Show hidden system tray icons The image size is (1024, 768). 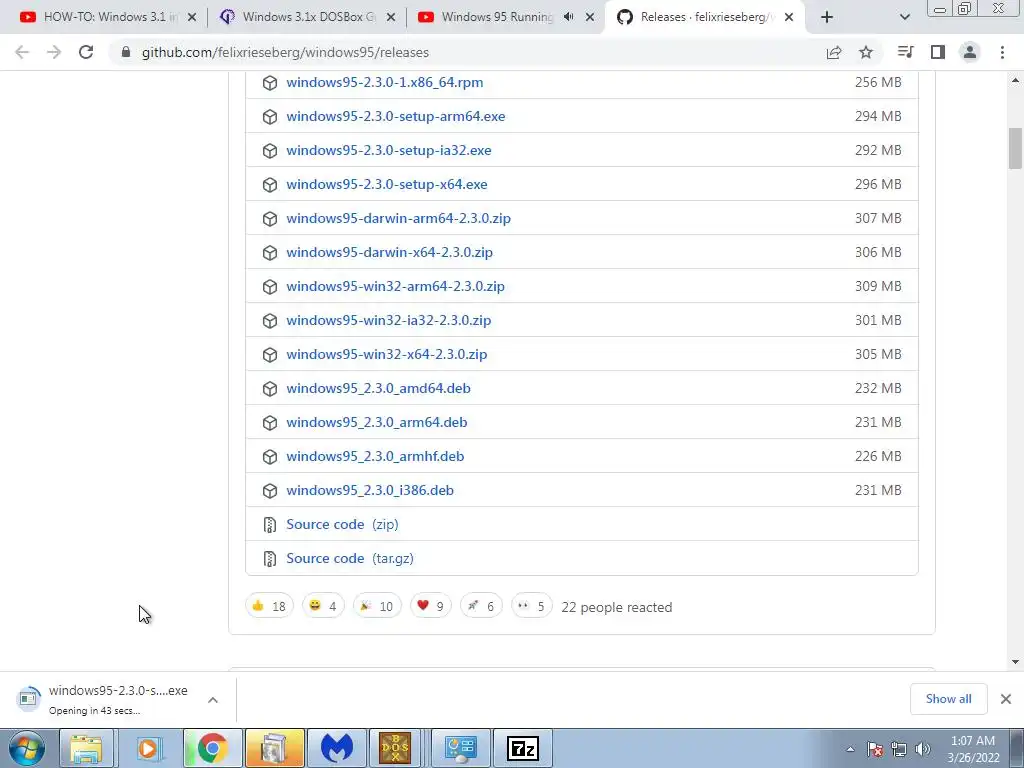850,749
